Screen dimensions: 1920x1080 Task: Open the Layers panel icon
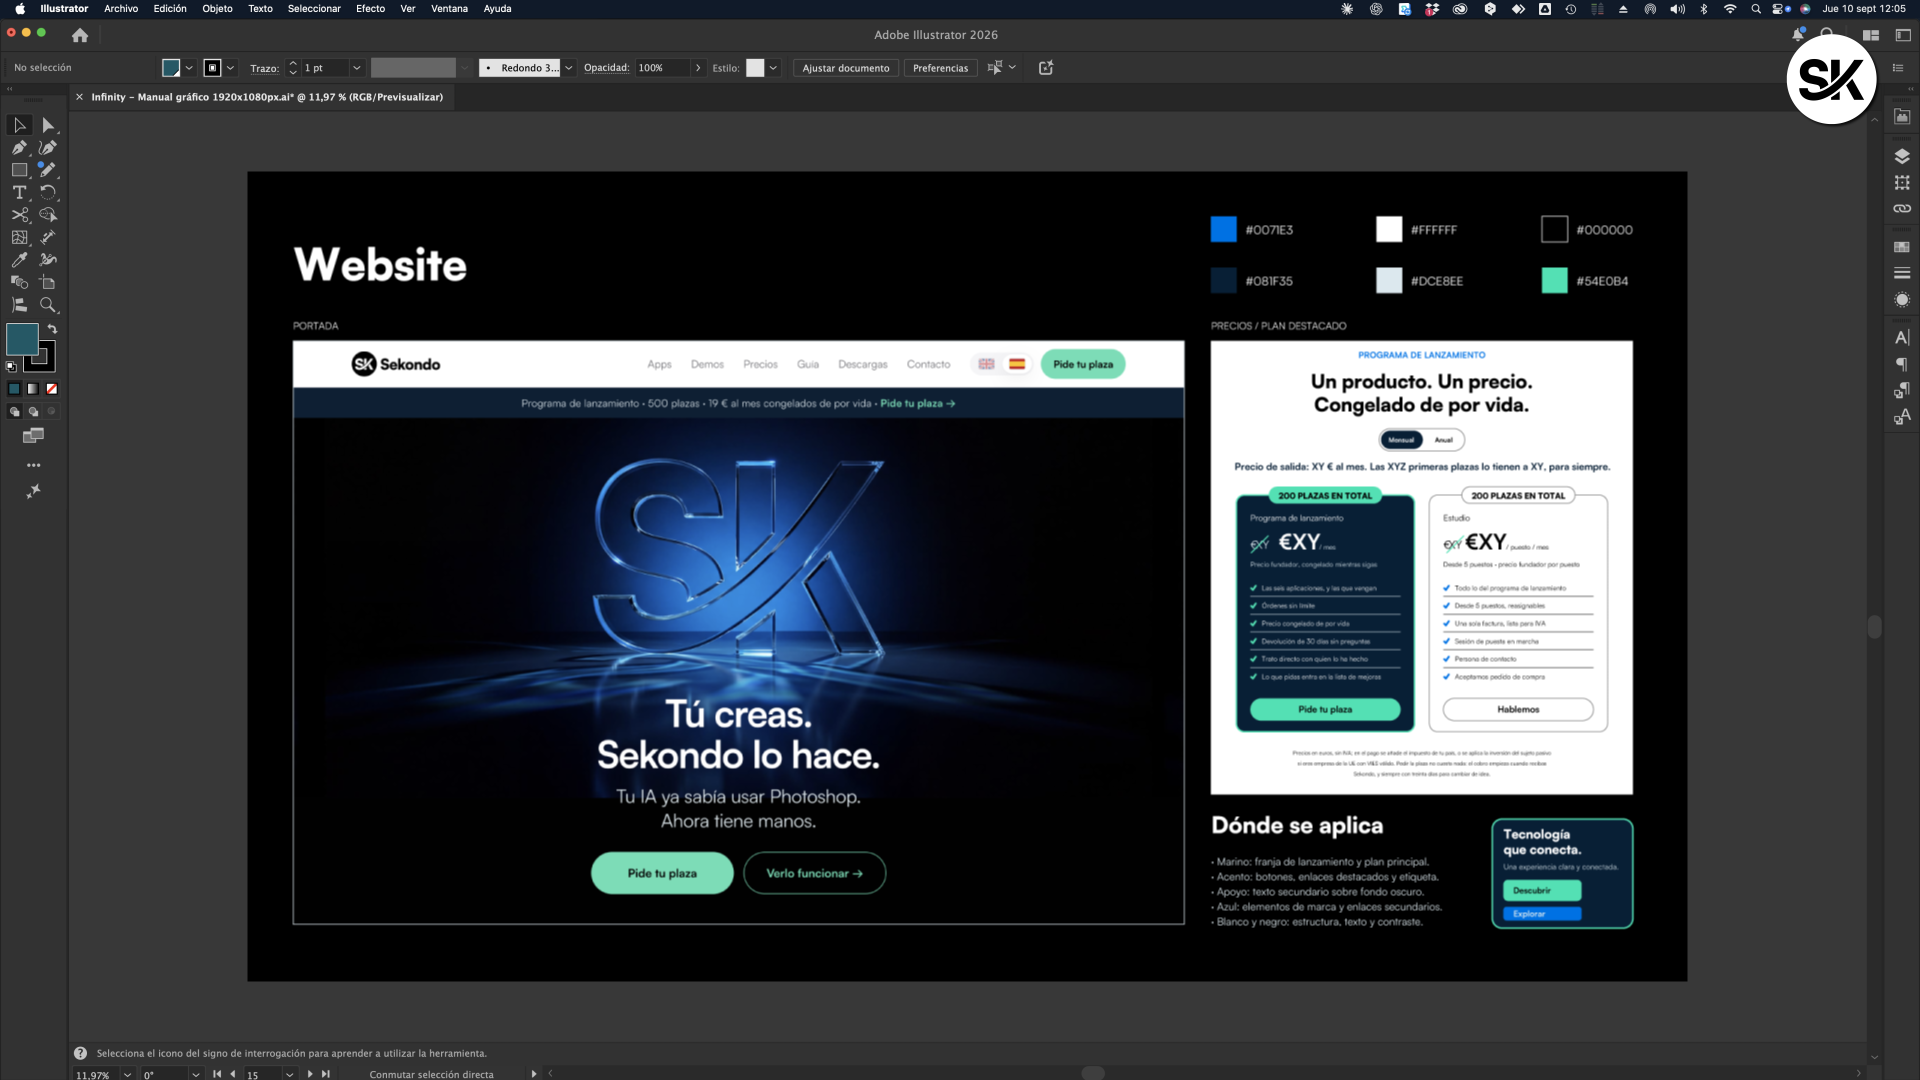[1902, 156]
